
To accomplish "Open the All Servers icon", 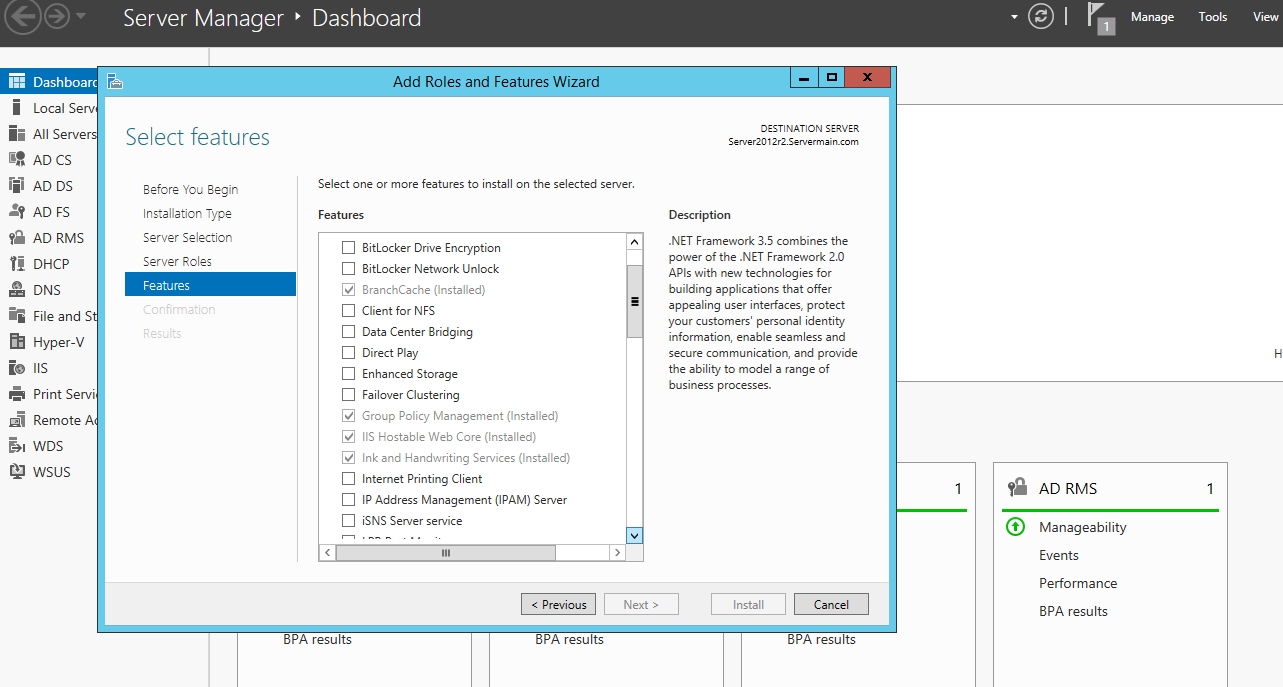I will click(17, 134).
